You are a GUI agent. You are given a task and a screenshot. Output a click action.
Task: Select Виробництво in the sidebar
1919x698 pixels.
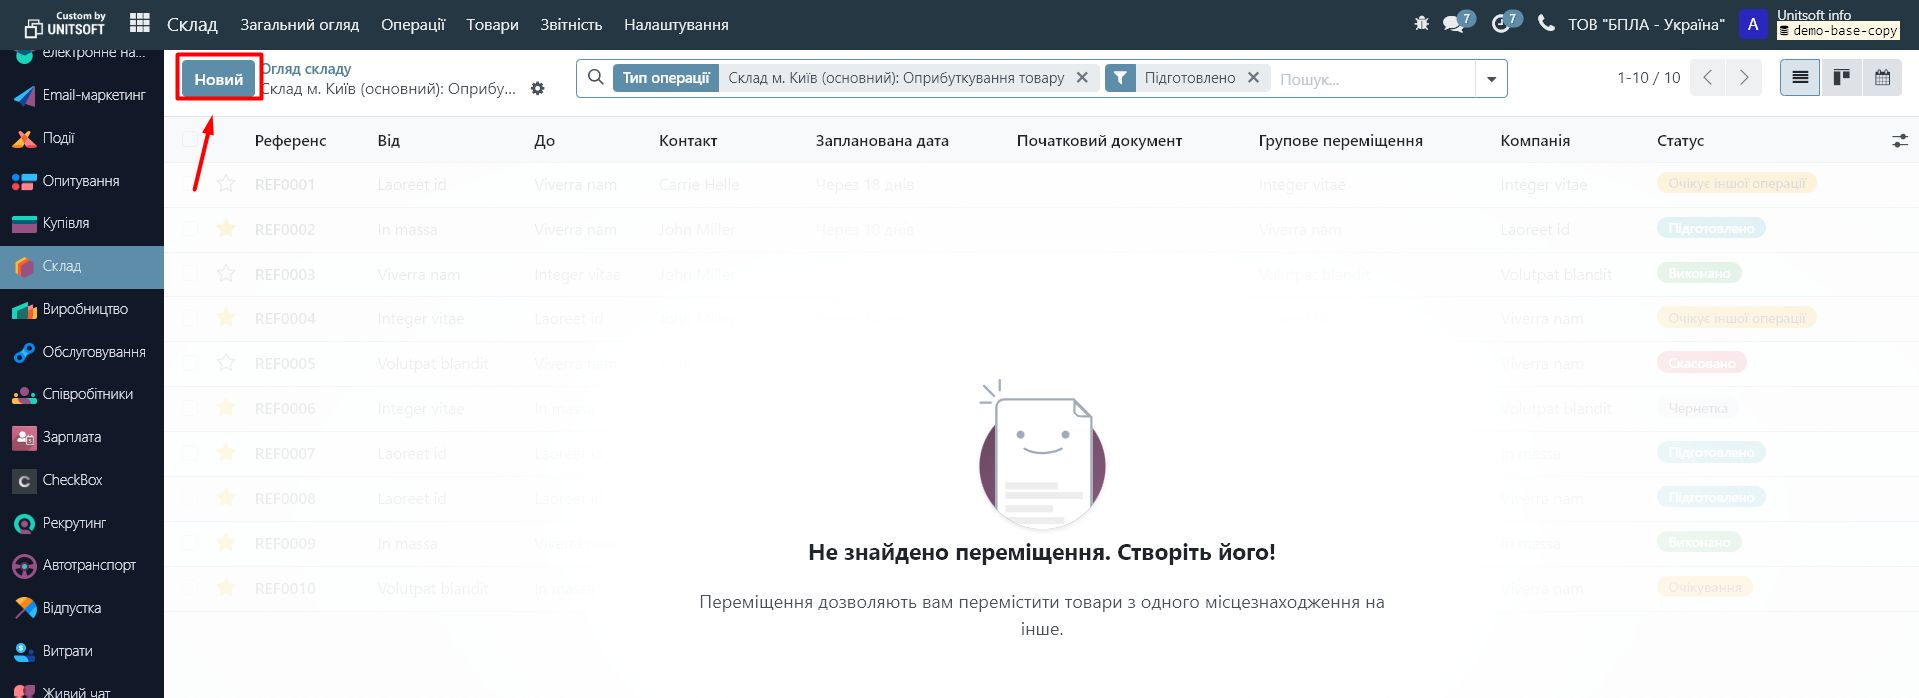[x=85, y=309]
